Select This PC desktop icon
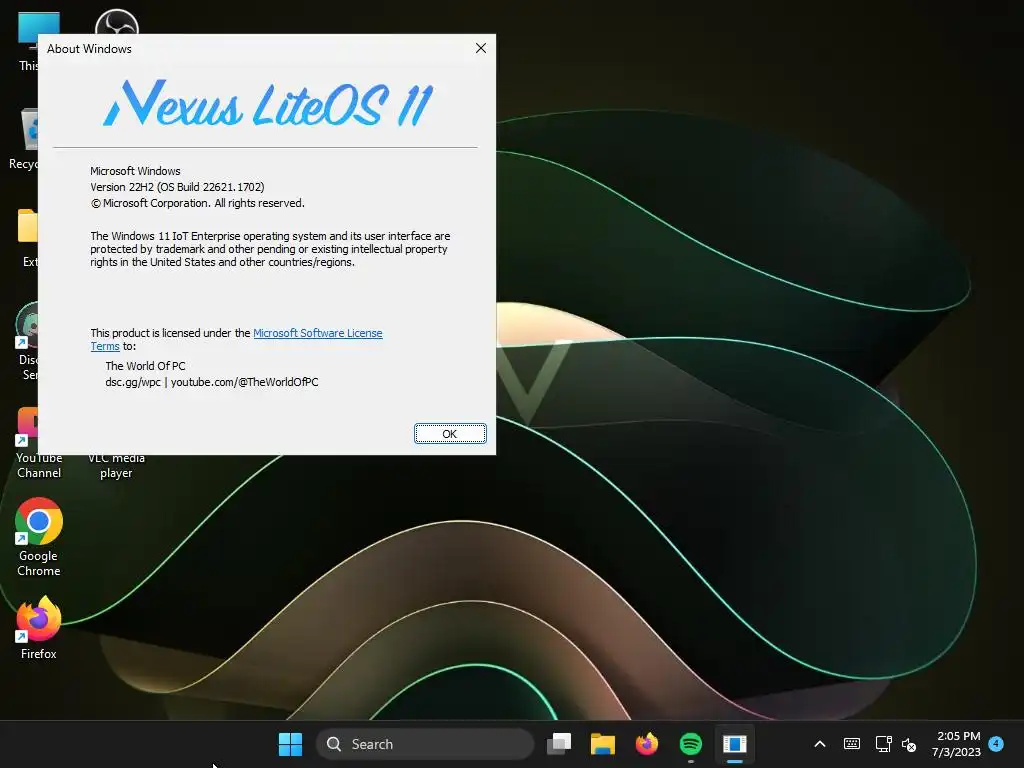The height and width of the screenshot is (768, 1024). click(x=27, y=40)
